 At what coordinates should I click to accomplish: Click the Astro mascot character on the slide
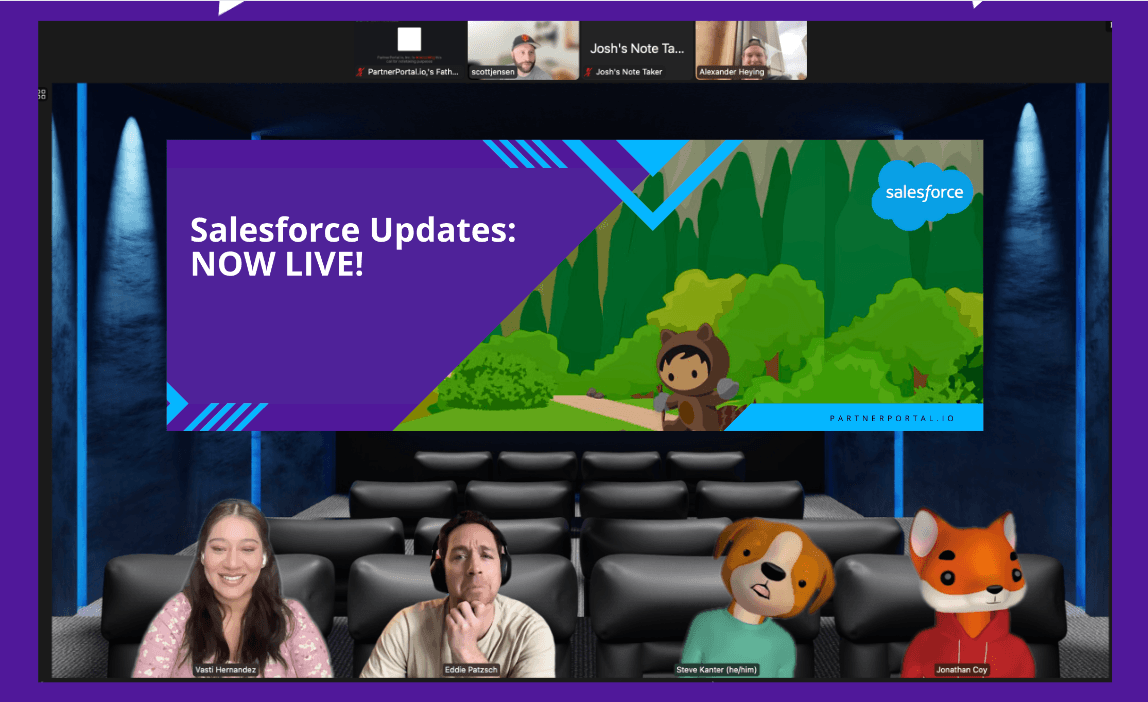click(x=693, y=378)
